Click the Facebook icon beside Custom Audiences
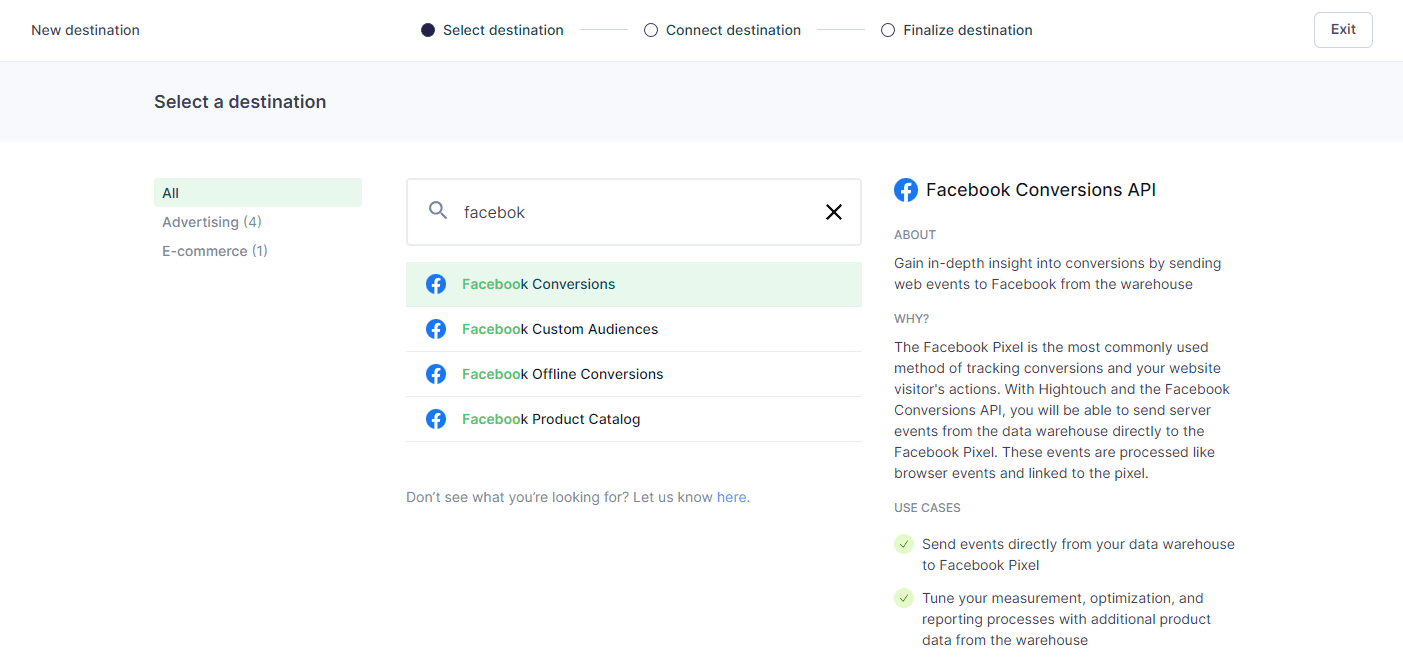The width and height of the screenshot is (1403, 657). (436, 329)
